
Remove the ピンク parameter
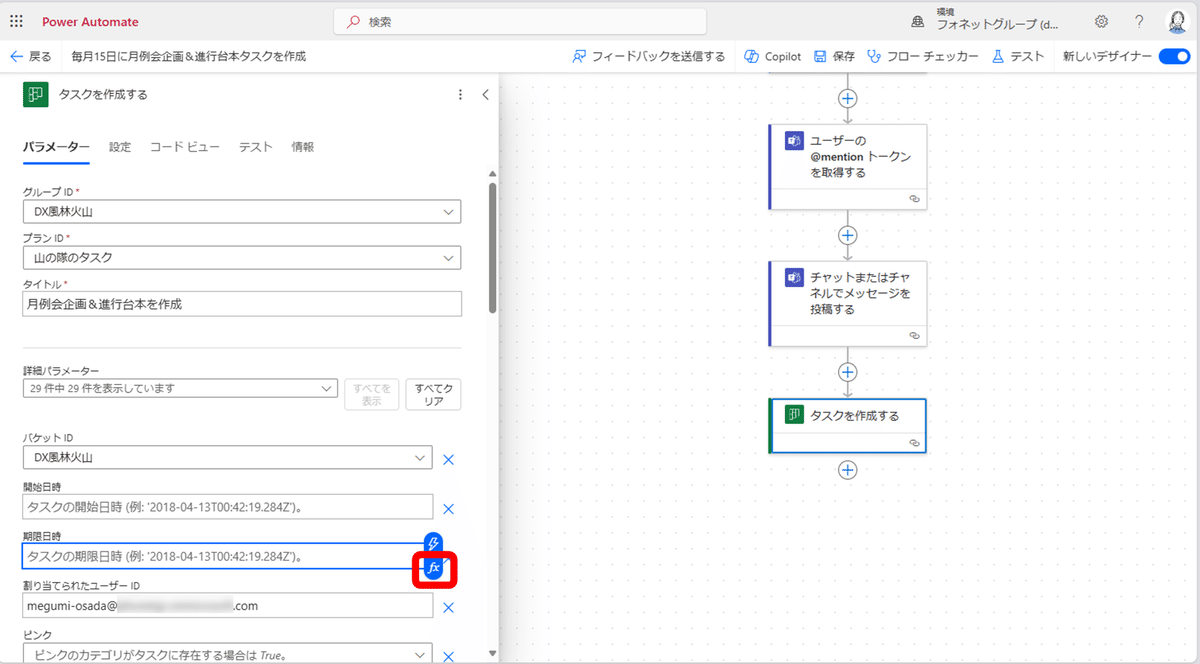coord(448,656)
